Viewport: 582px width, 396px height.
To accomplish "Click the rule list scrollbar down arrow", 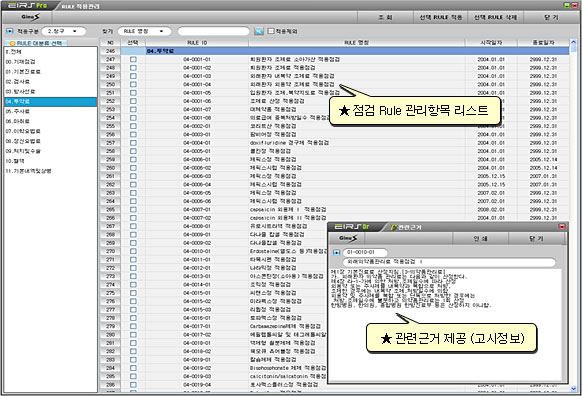I will pos(573,389).
